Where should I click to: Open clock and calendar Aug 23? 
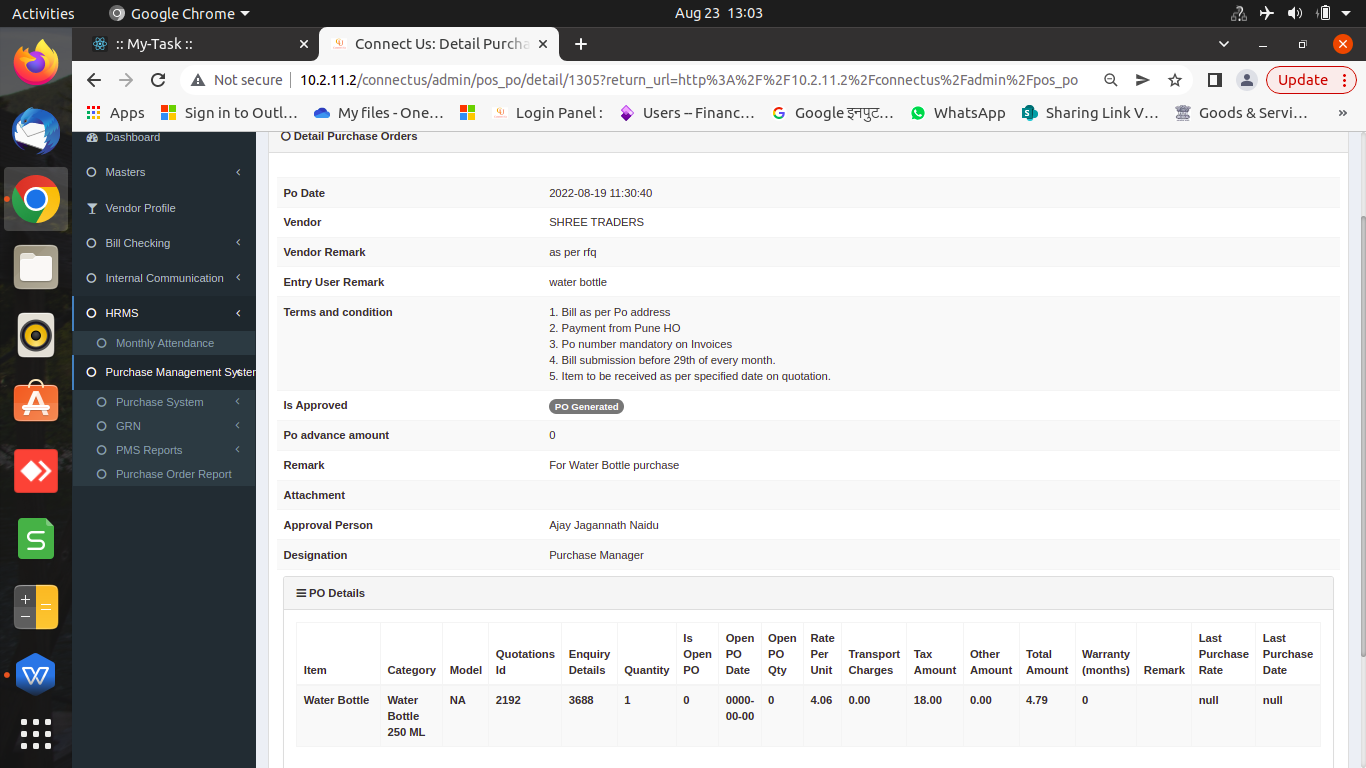[718, 13]
